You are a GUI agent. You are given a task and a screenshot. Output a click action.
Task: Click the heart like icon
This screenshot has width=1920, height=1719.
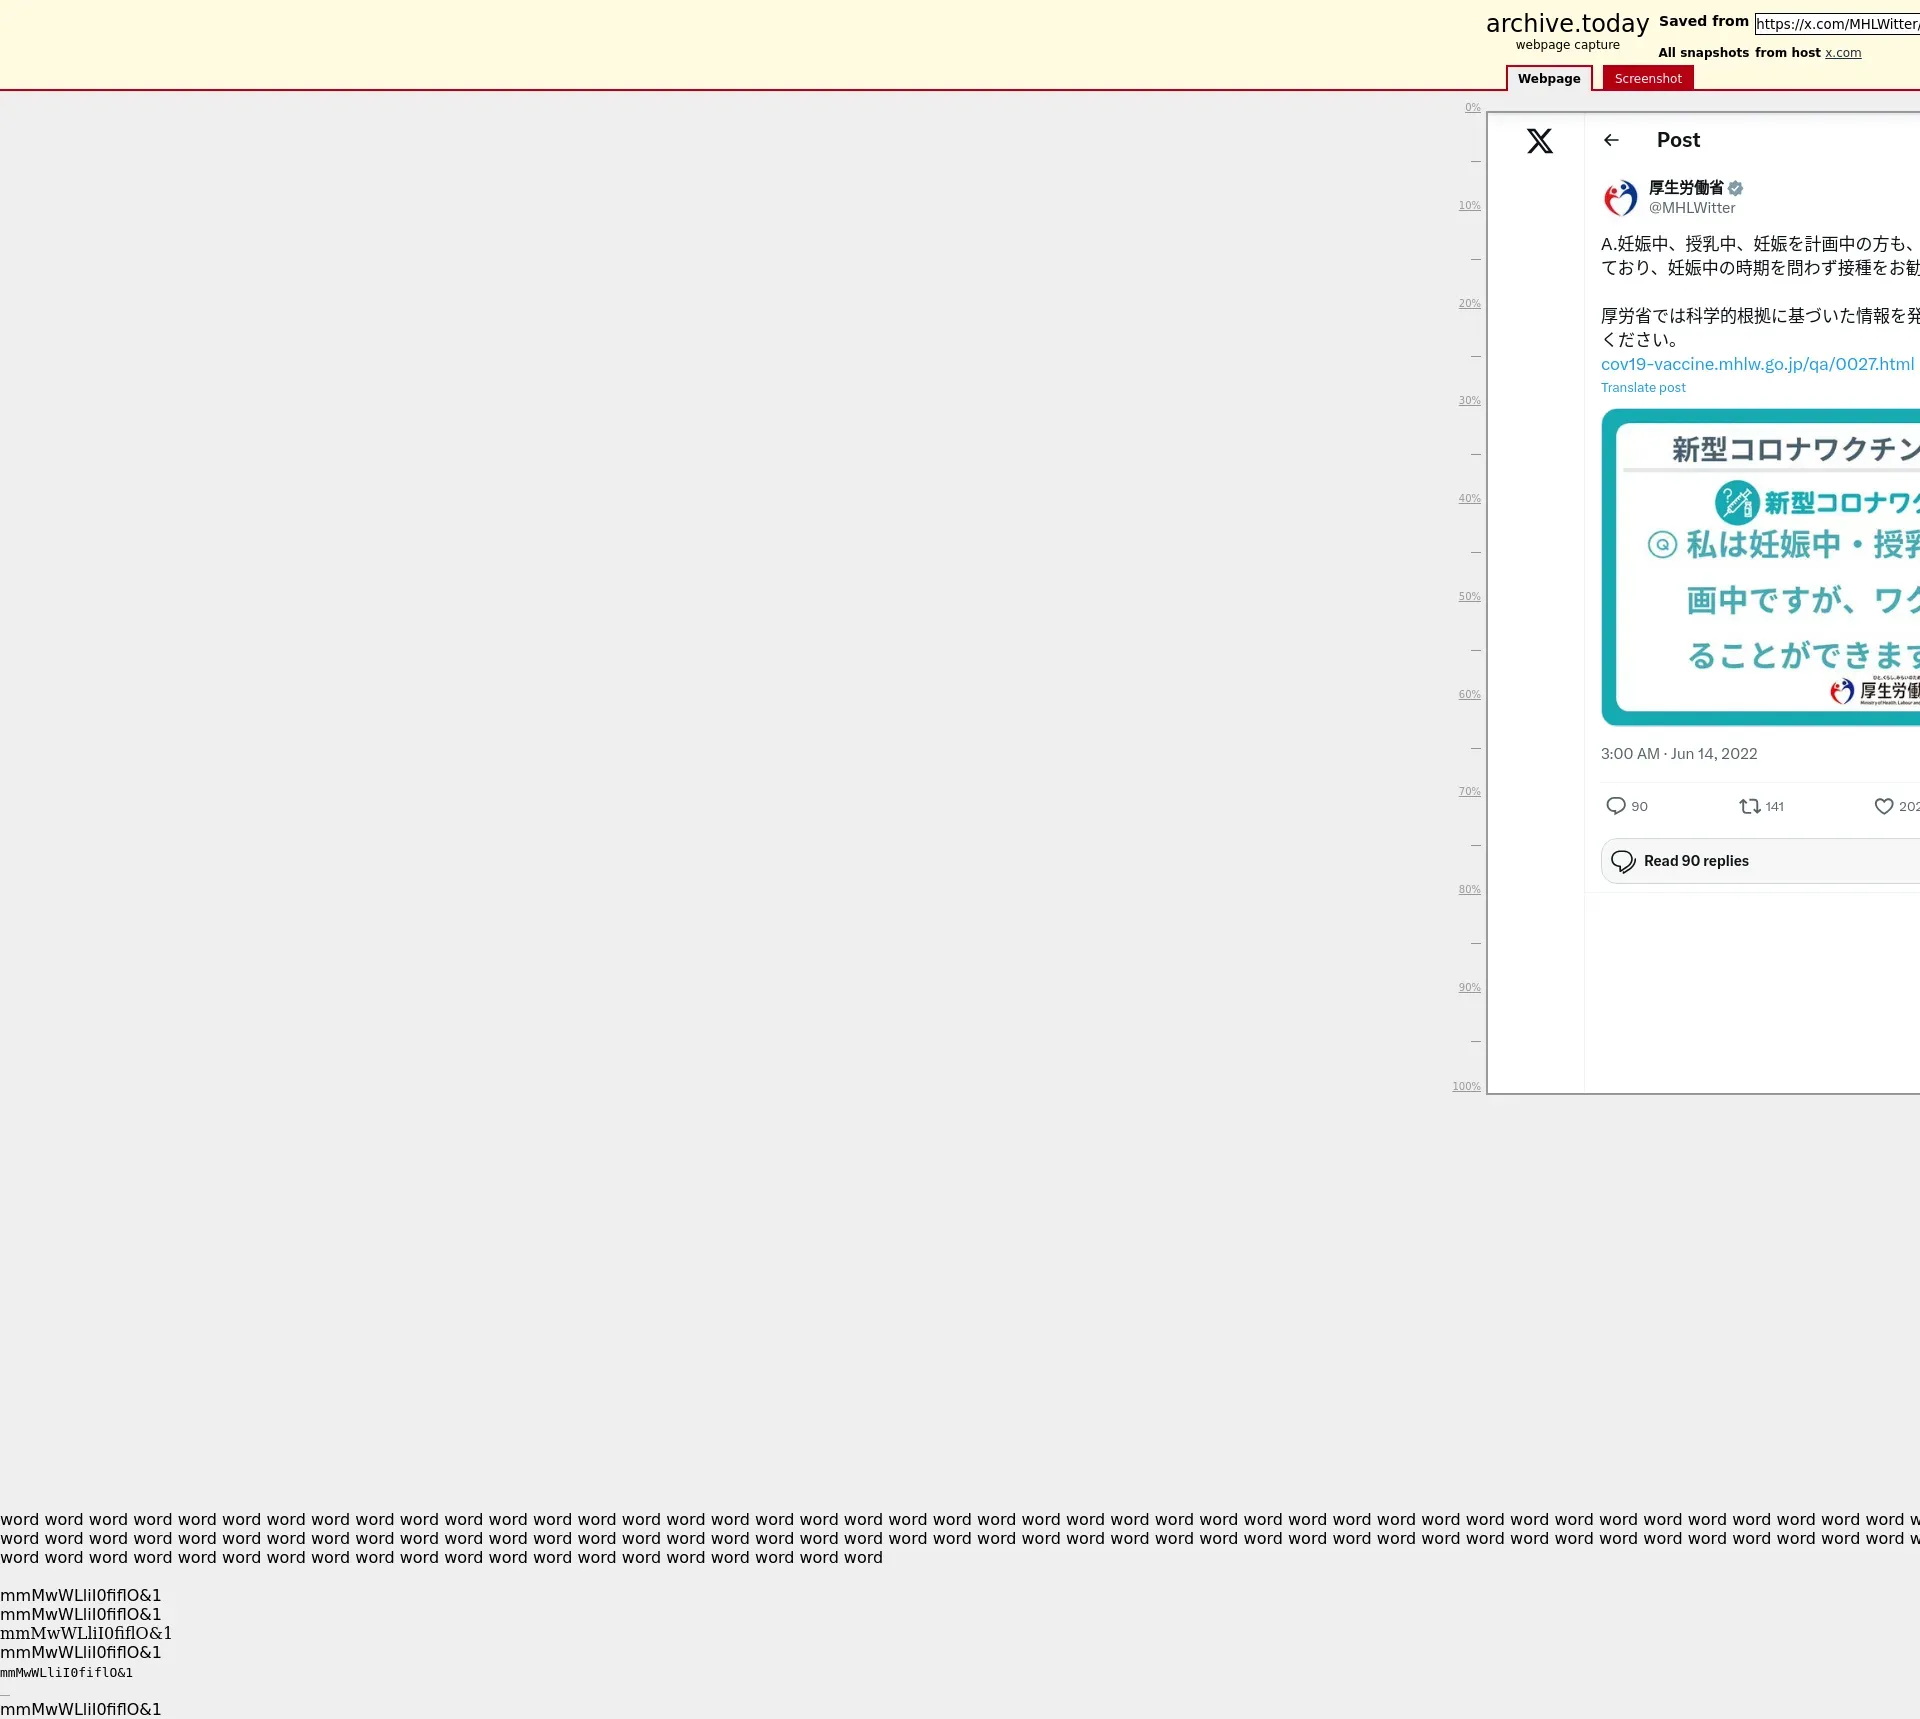[1884, 806]
